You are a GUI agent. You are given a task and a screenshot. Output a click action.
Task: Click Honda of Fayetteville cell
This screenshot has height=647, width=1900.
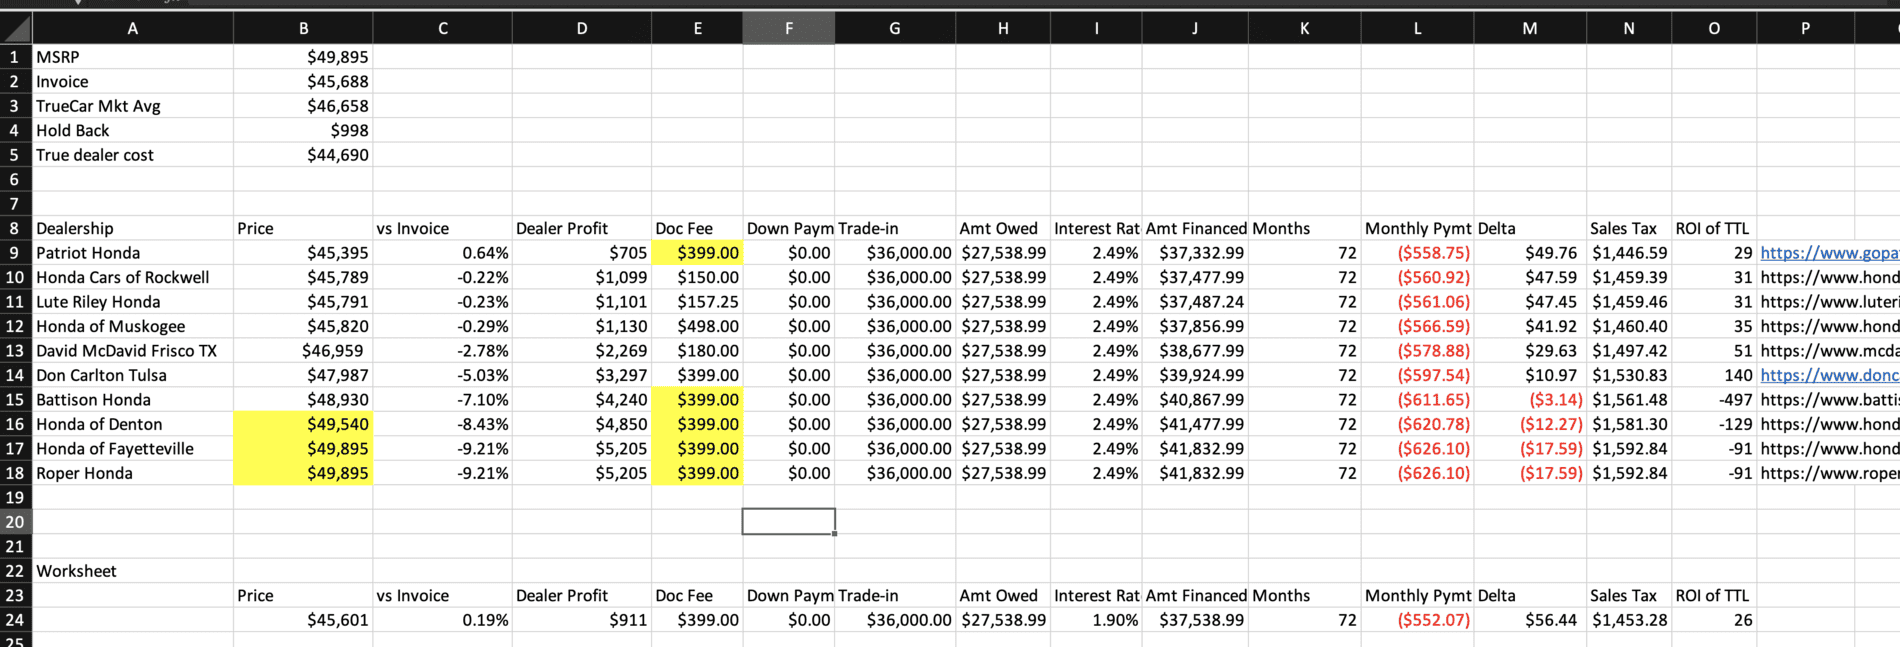133,449
